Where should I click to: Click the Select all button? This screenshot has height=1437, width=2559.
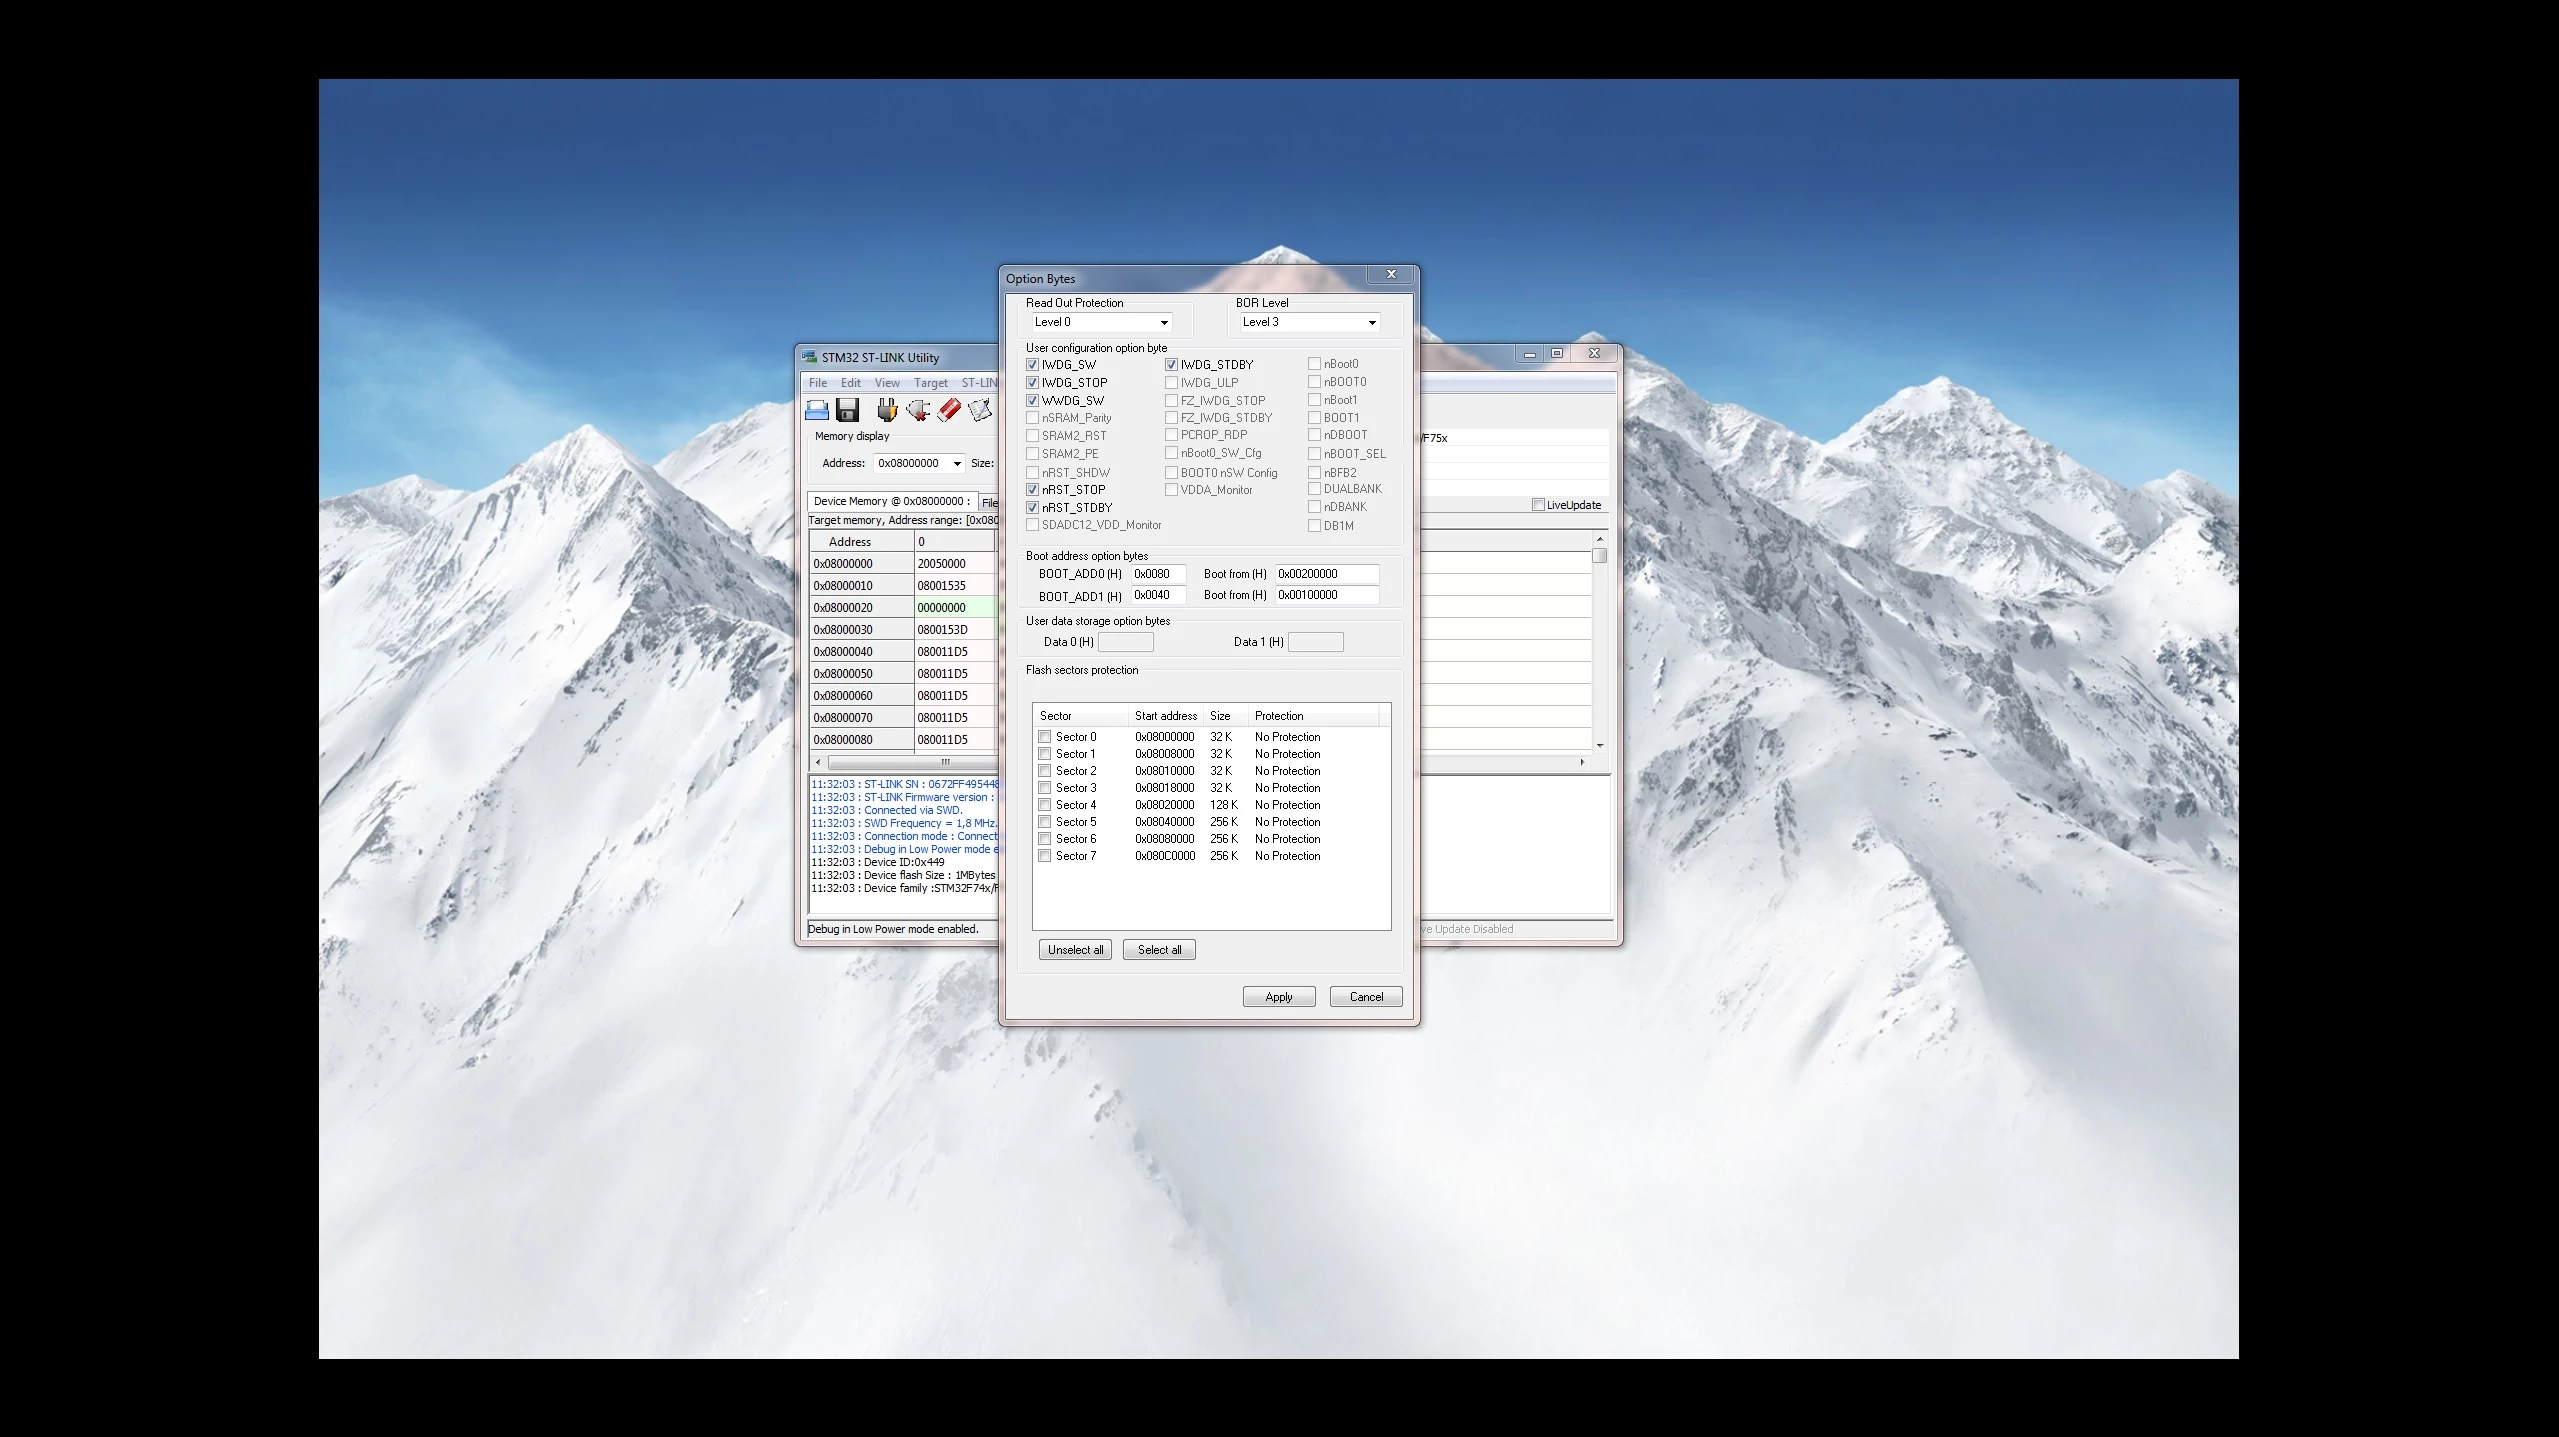[x=1159, y=950]
